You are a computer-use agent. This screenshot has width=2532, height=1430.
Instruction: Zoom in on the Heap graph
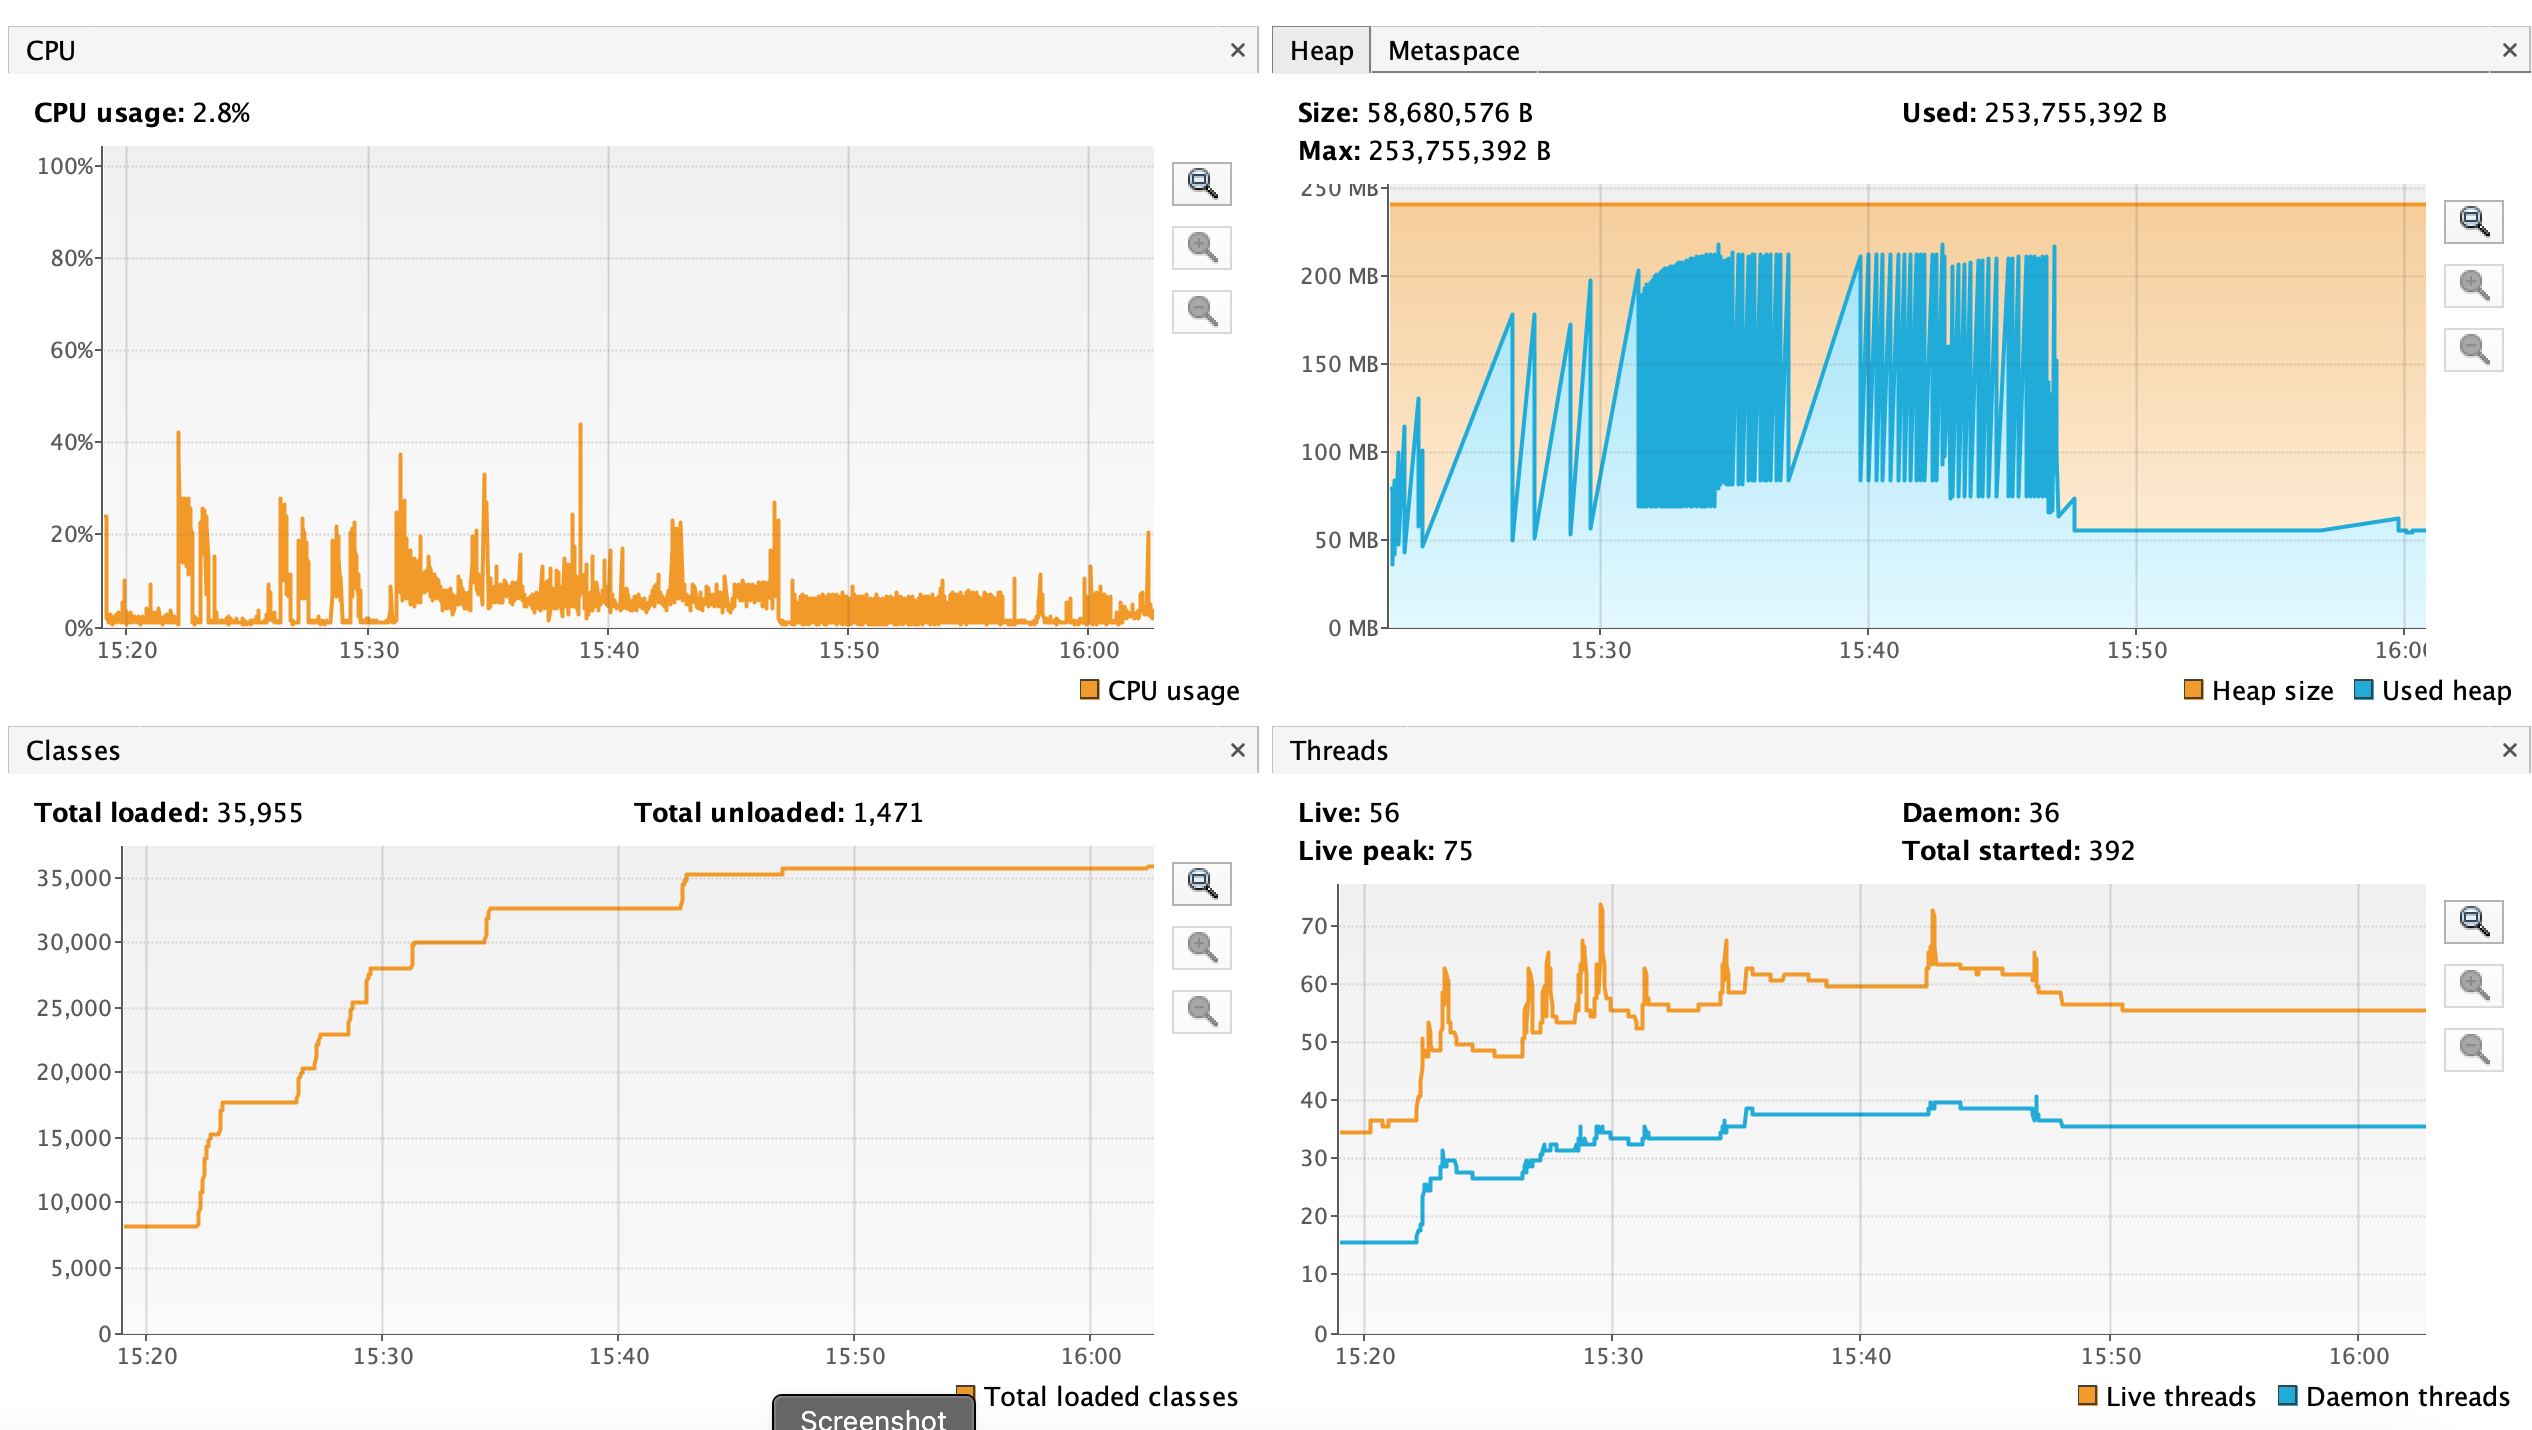(2473, 286)
